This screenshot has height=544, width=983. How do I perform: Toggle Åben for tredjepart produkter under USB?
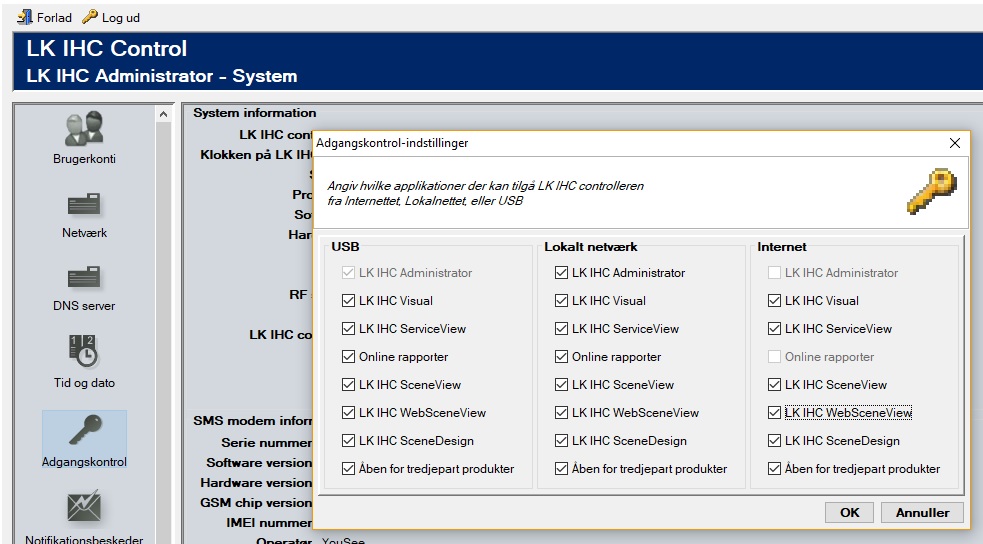click(348, 469)
